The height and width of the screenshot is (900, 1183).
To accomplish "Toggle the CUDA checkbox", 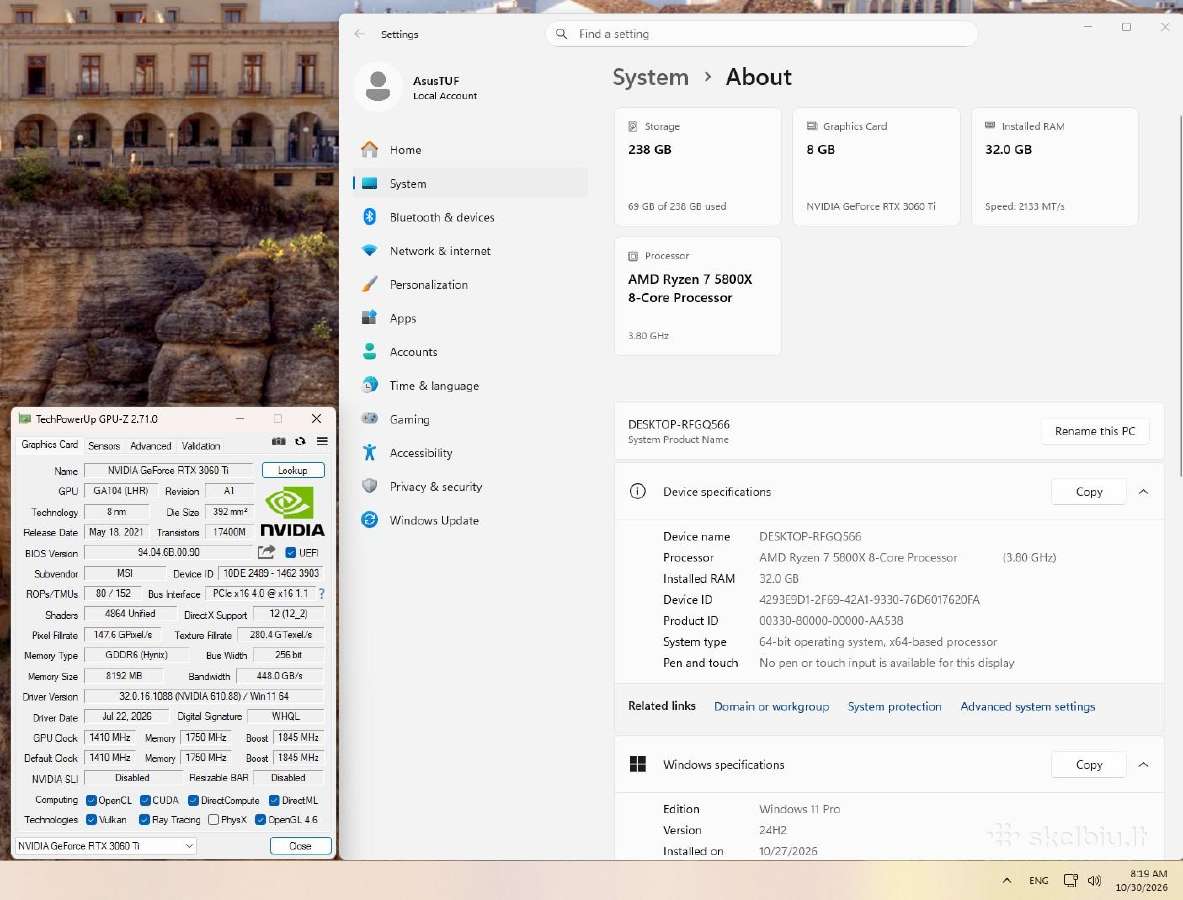I will click(145, 800).
